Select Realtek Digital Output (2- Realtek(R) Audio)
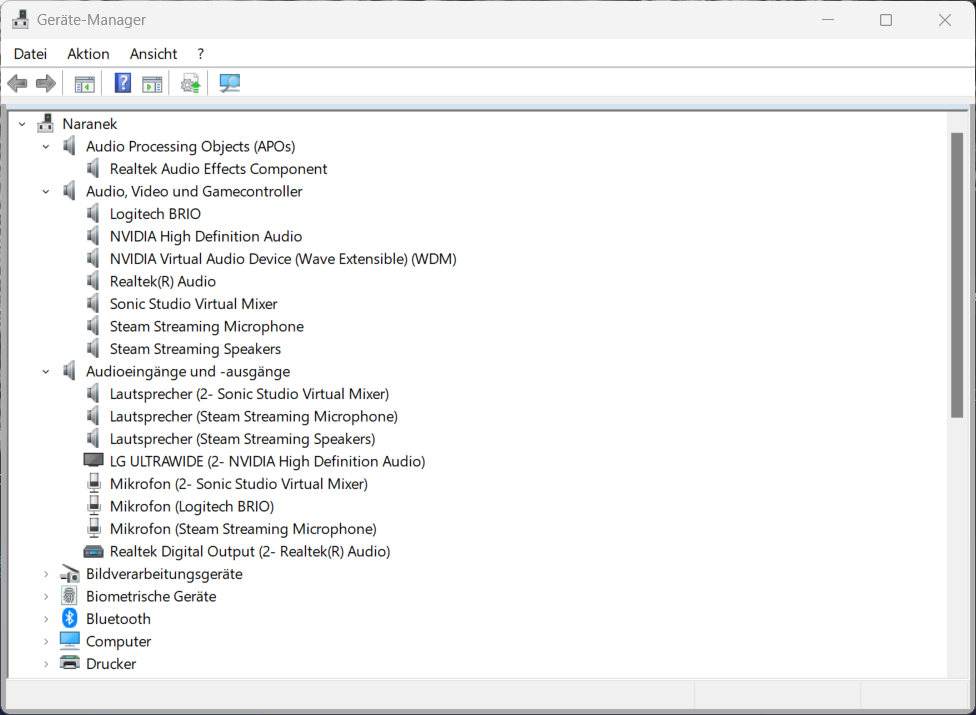The width and height of the screenshot is (976, 715). pos(250,551)
